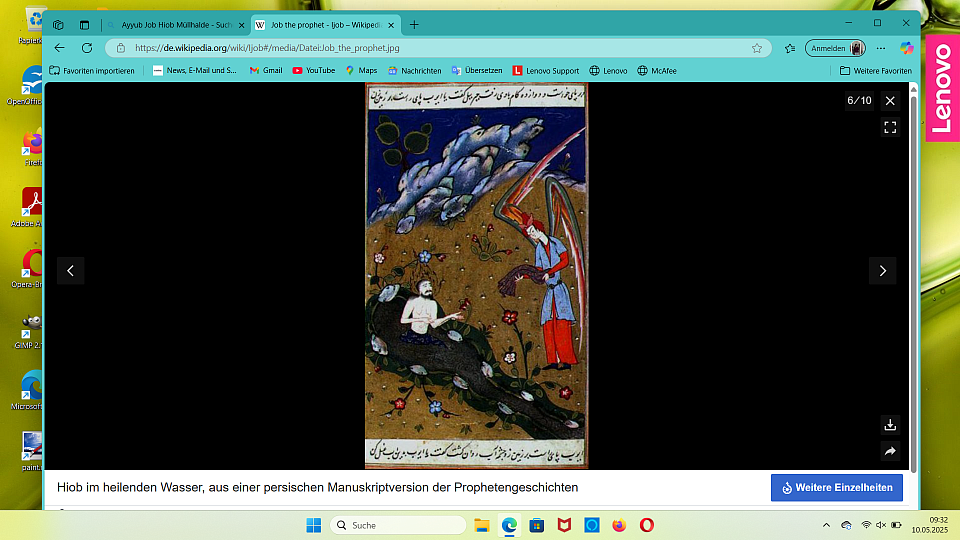Download the Job the prophet image
This screenshot has width=960, height=540.
click(890, 424)
